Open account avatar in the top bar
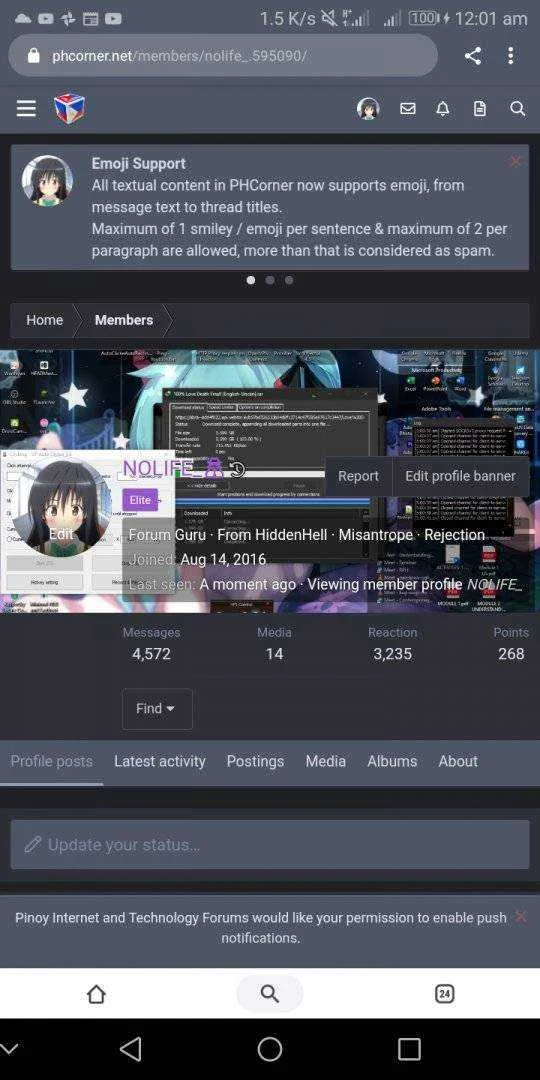The width and height of the screenshot is (540, 1080). [x=368, y=108]
